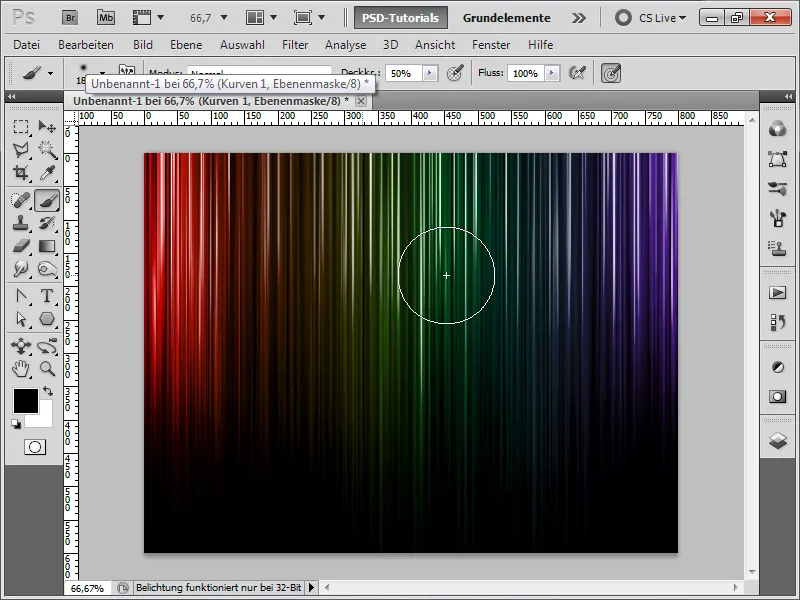Image resolution: width=800 pixels, height=600 pixels.
Task: Enable airbrush mode
Action: 577,73
